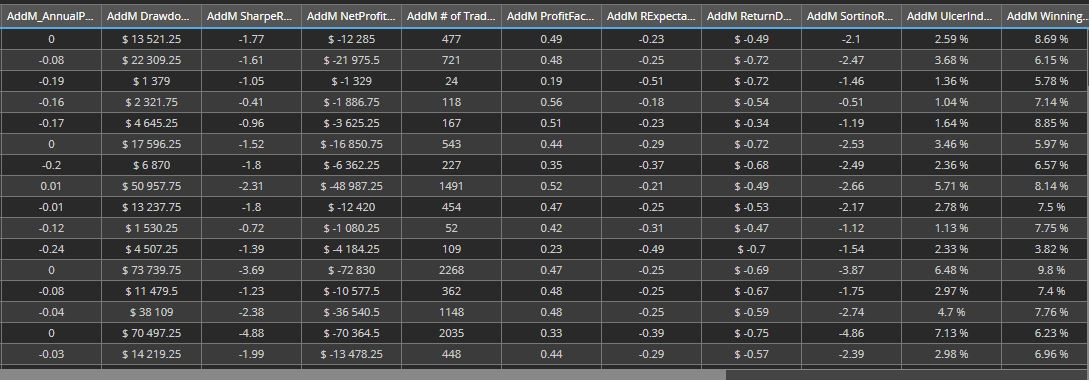This screenshot has width=1089, height=380.
Task: Select winning percentage cell 9.8 %
Action: click(1045, 270)
